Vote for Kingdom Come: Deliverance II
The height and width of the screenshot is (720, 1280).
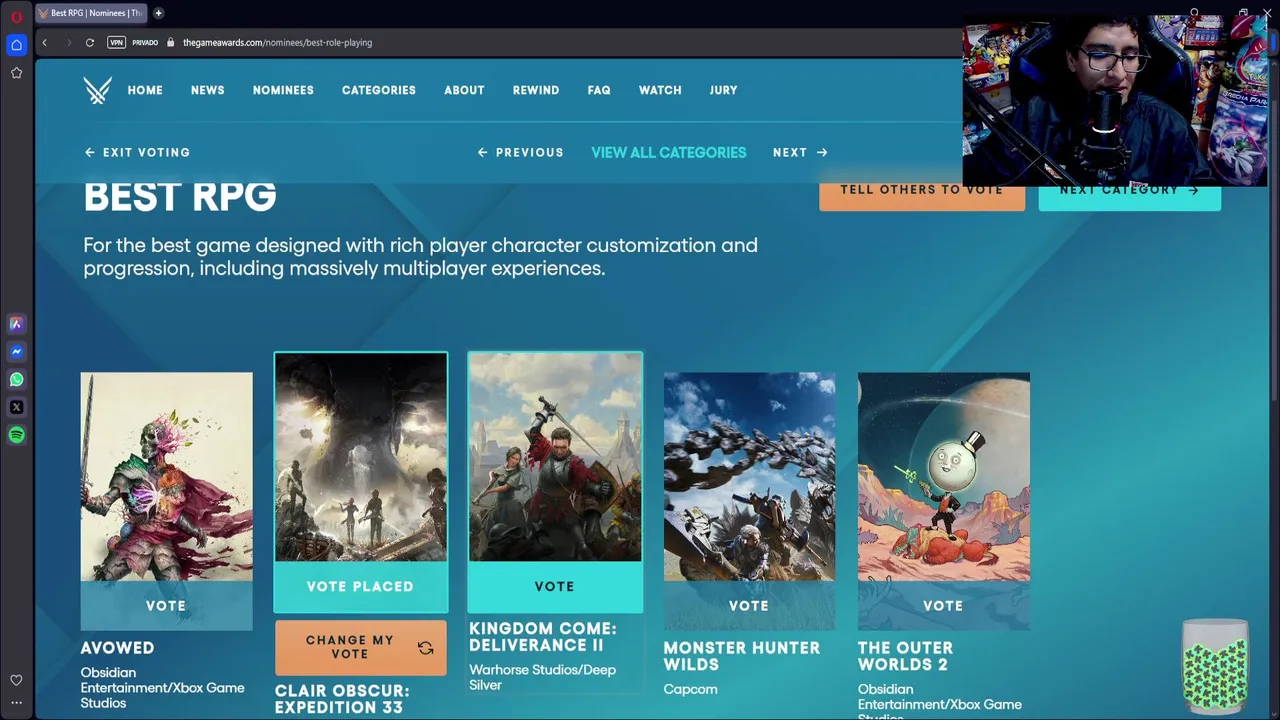[555, 586]
